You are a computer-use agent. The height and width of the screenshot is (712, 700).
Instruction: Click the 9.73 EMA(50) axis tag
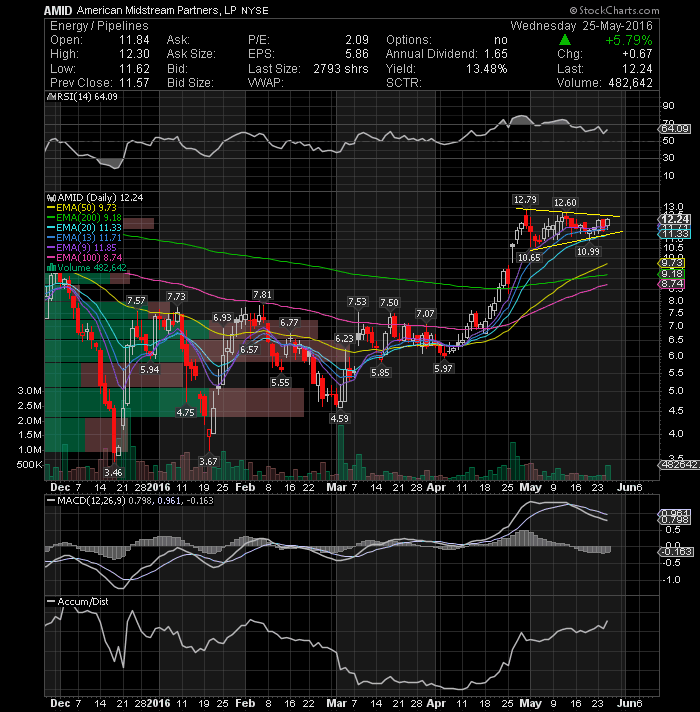click(x=671, y=263)
